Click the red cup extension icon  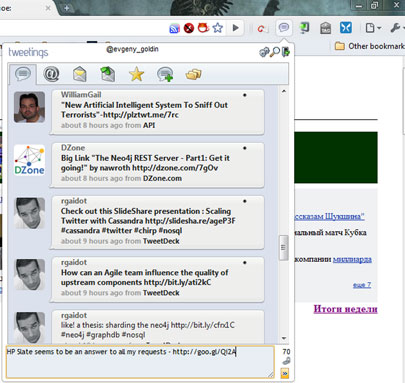click(203, 27)
